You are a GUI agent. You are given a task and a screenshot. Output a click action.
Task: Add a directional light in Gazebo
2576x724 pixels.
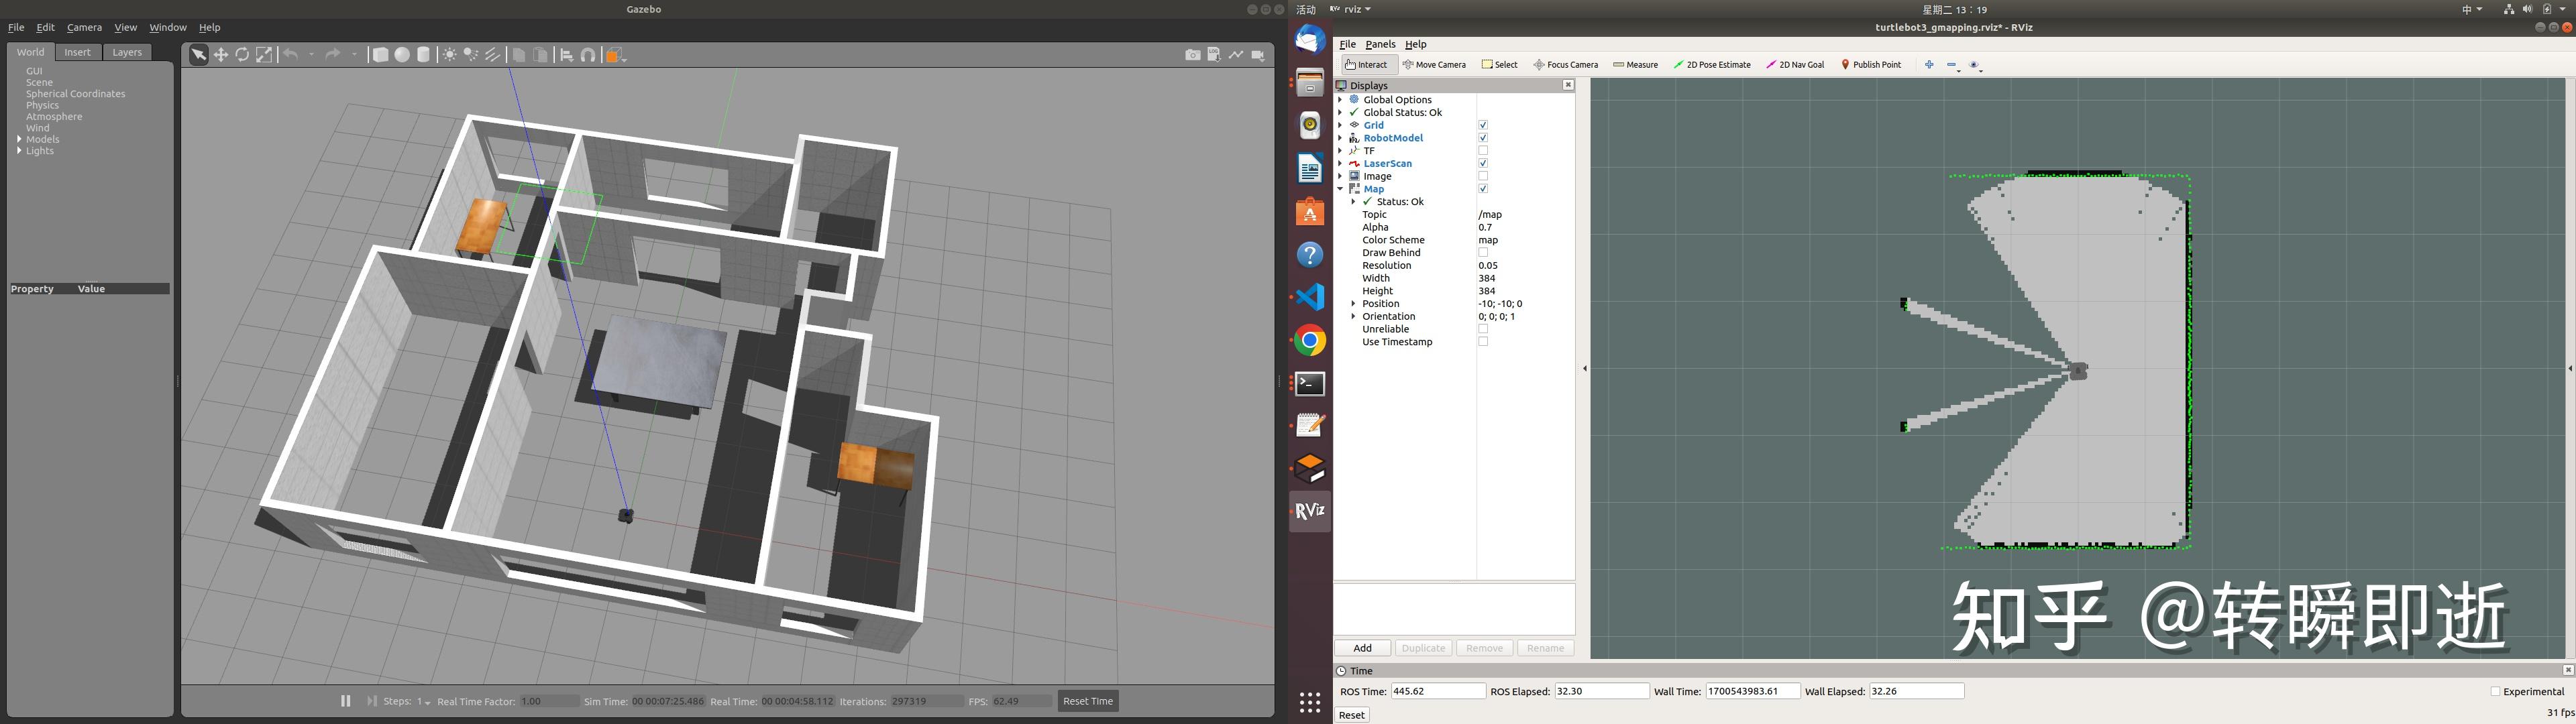tap(493, 55)
